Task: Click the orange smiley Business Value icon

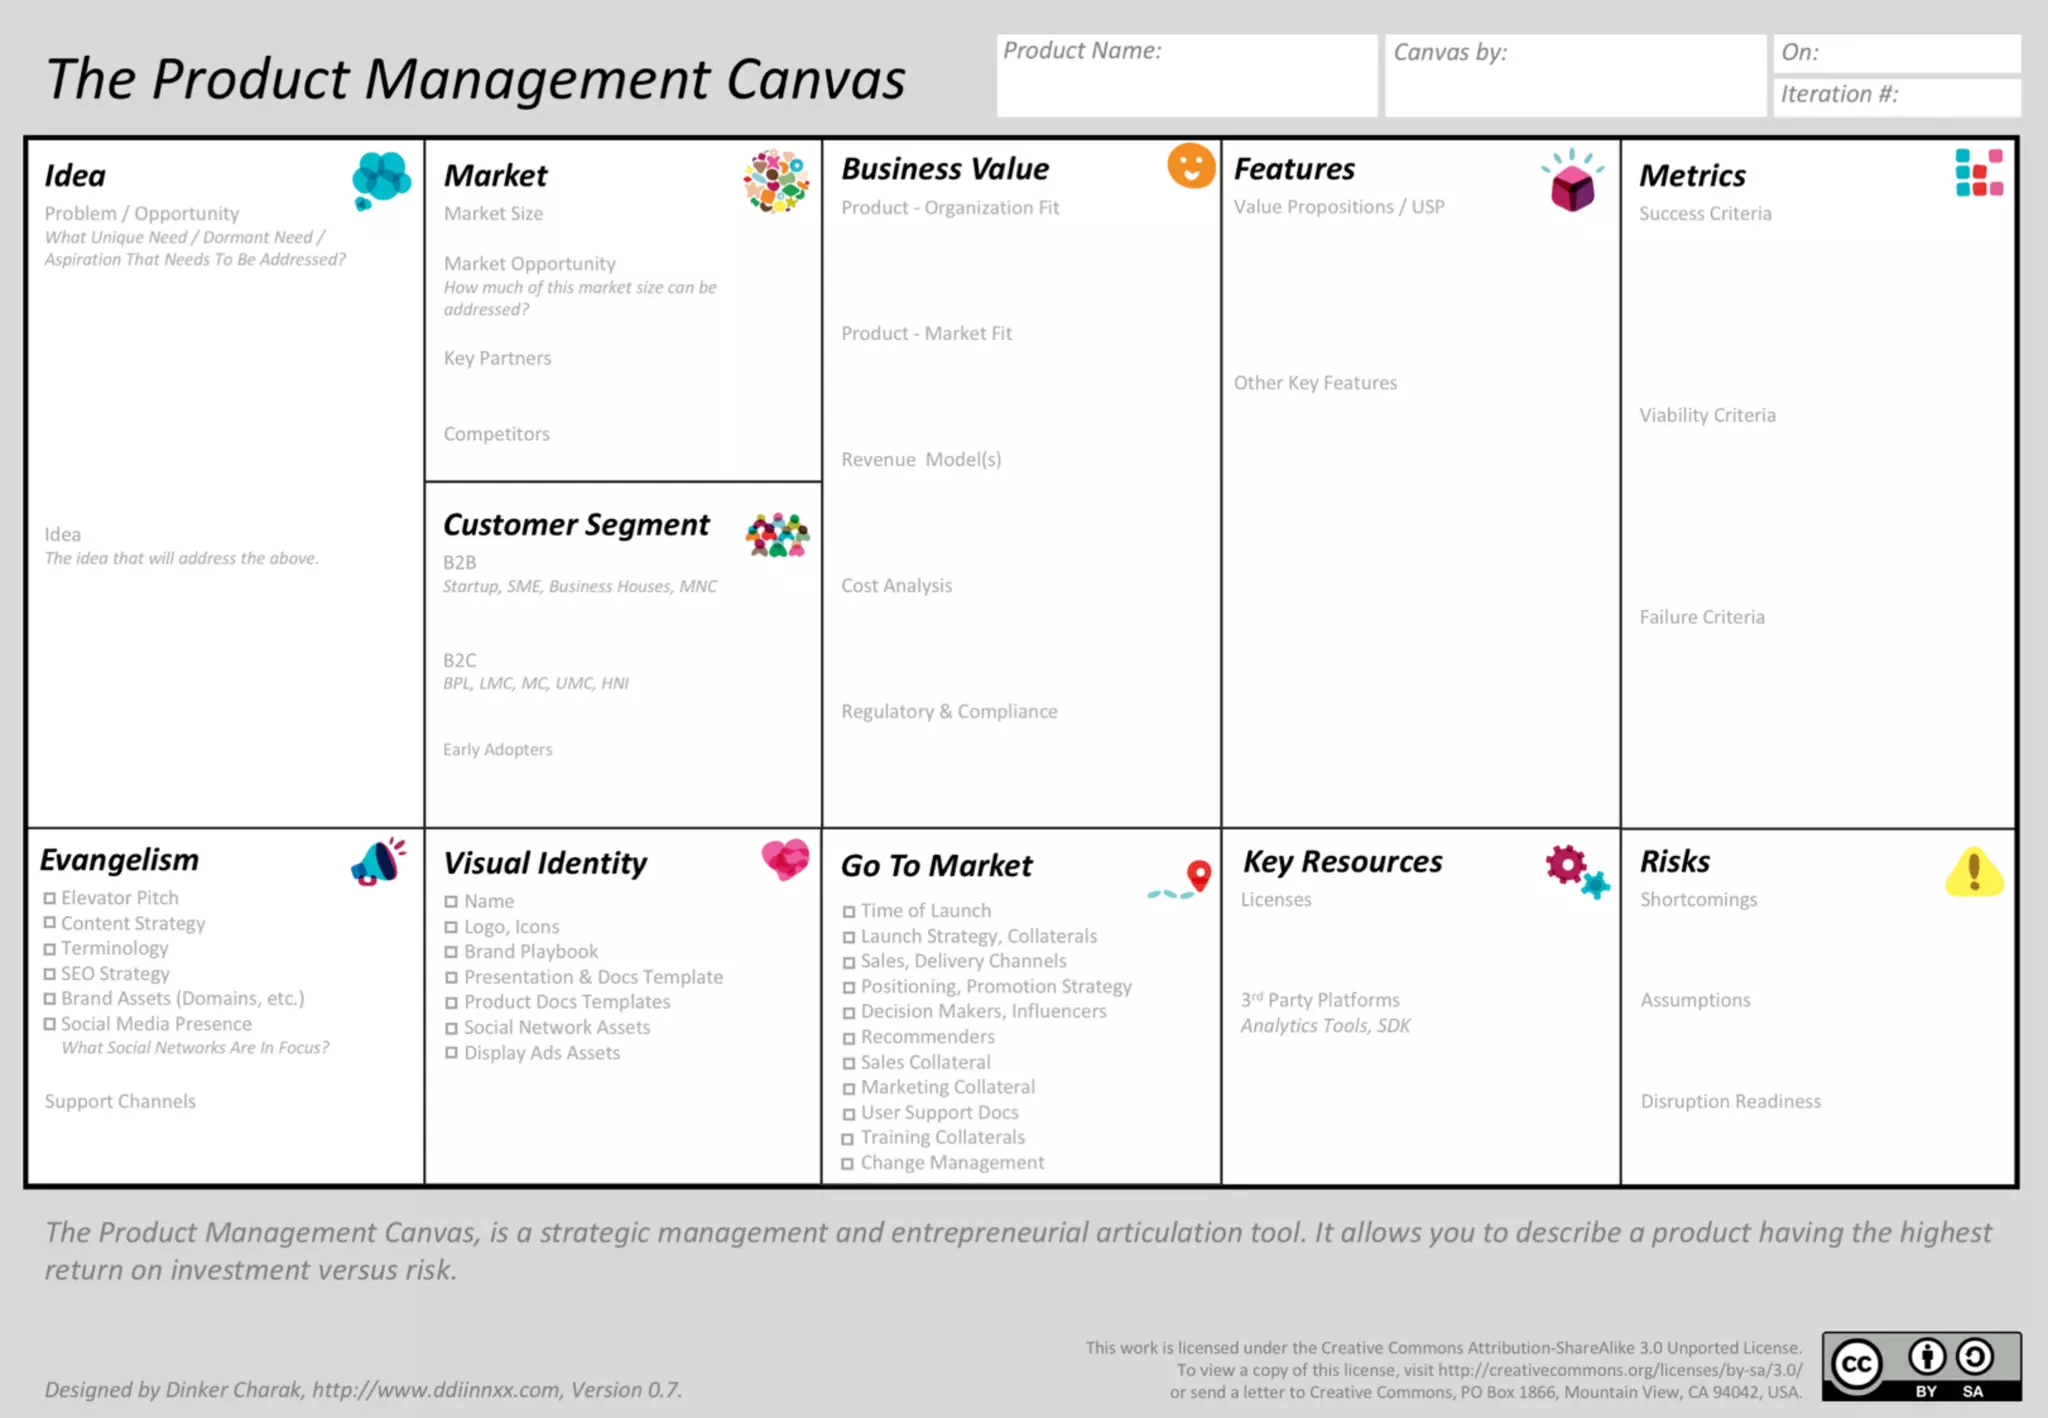Action: tap(1191, 166)
